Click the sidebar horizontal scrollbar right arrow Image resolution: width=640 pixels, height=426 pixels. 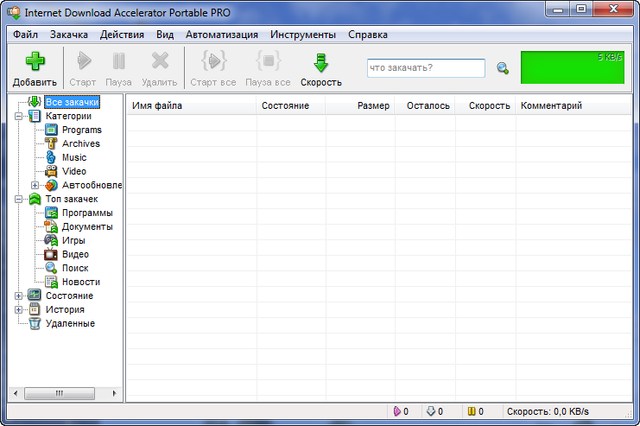click(116, 394)
